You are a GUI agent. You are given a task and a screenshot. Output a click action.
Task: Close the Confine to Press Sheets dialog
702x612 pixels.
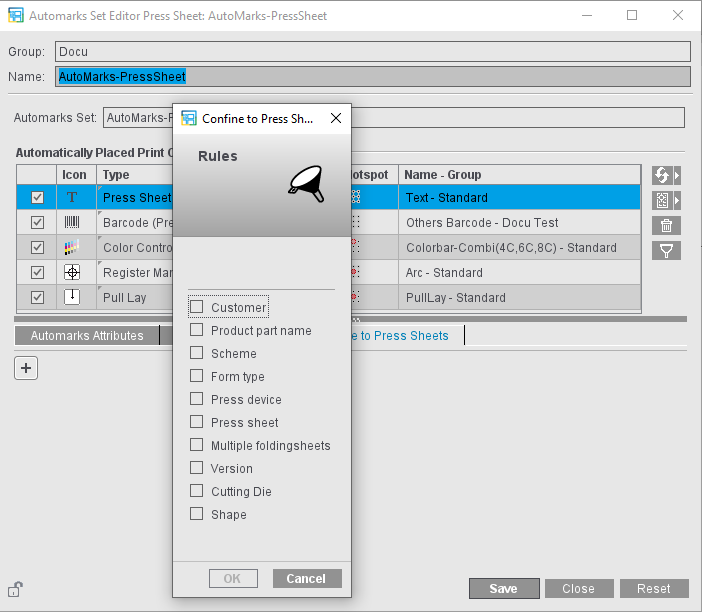(336, 118)
